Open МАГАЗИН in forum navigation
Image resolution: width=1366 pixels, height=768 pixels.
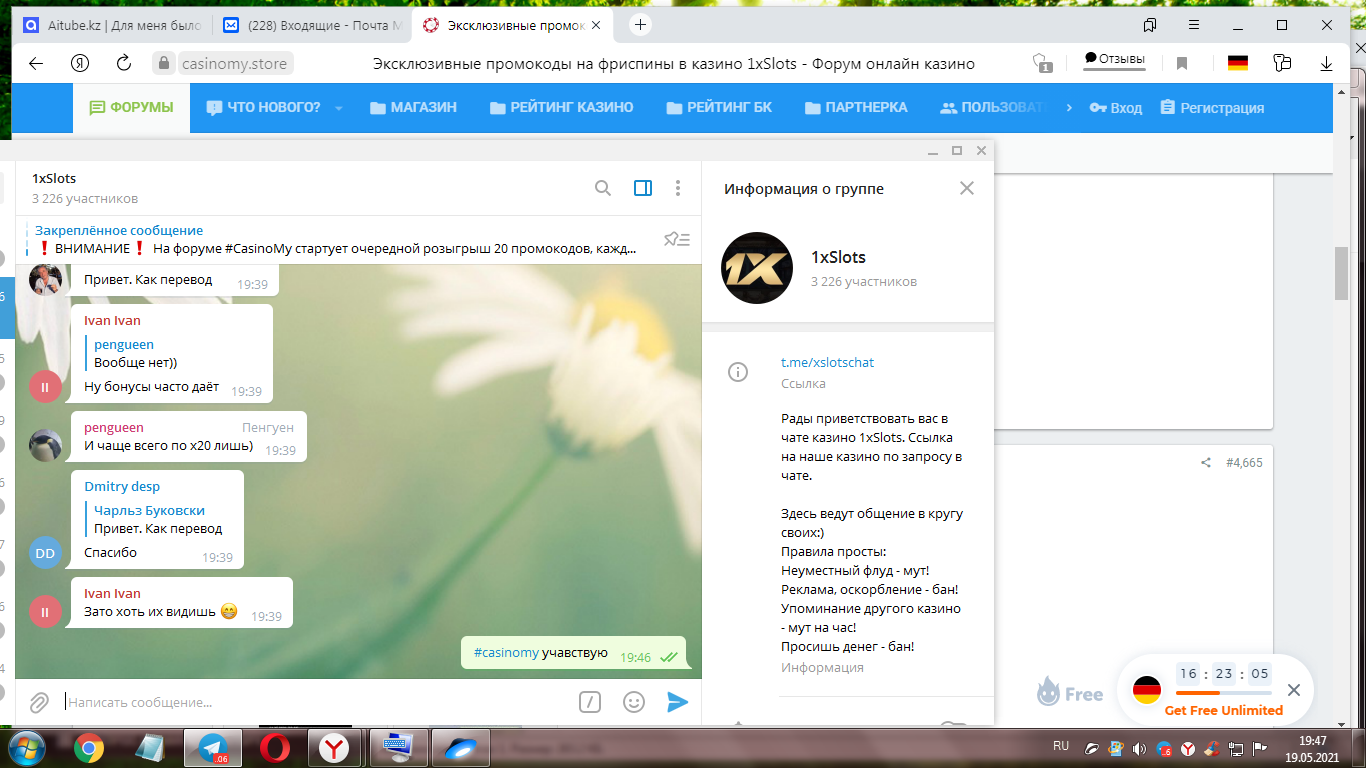coord(413,108)
